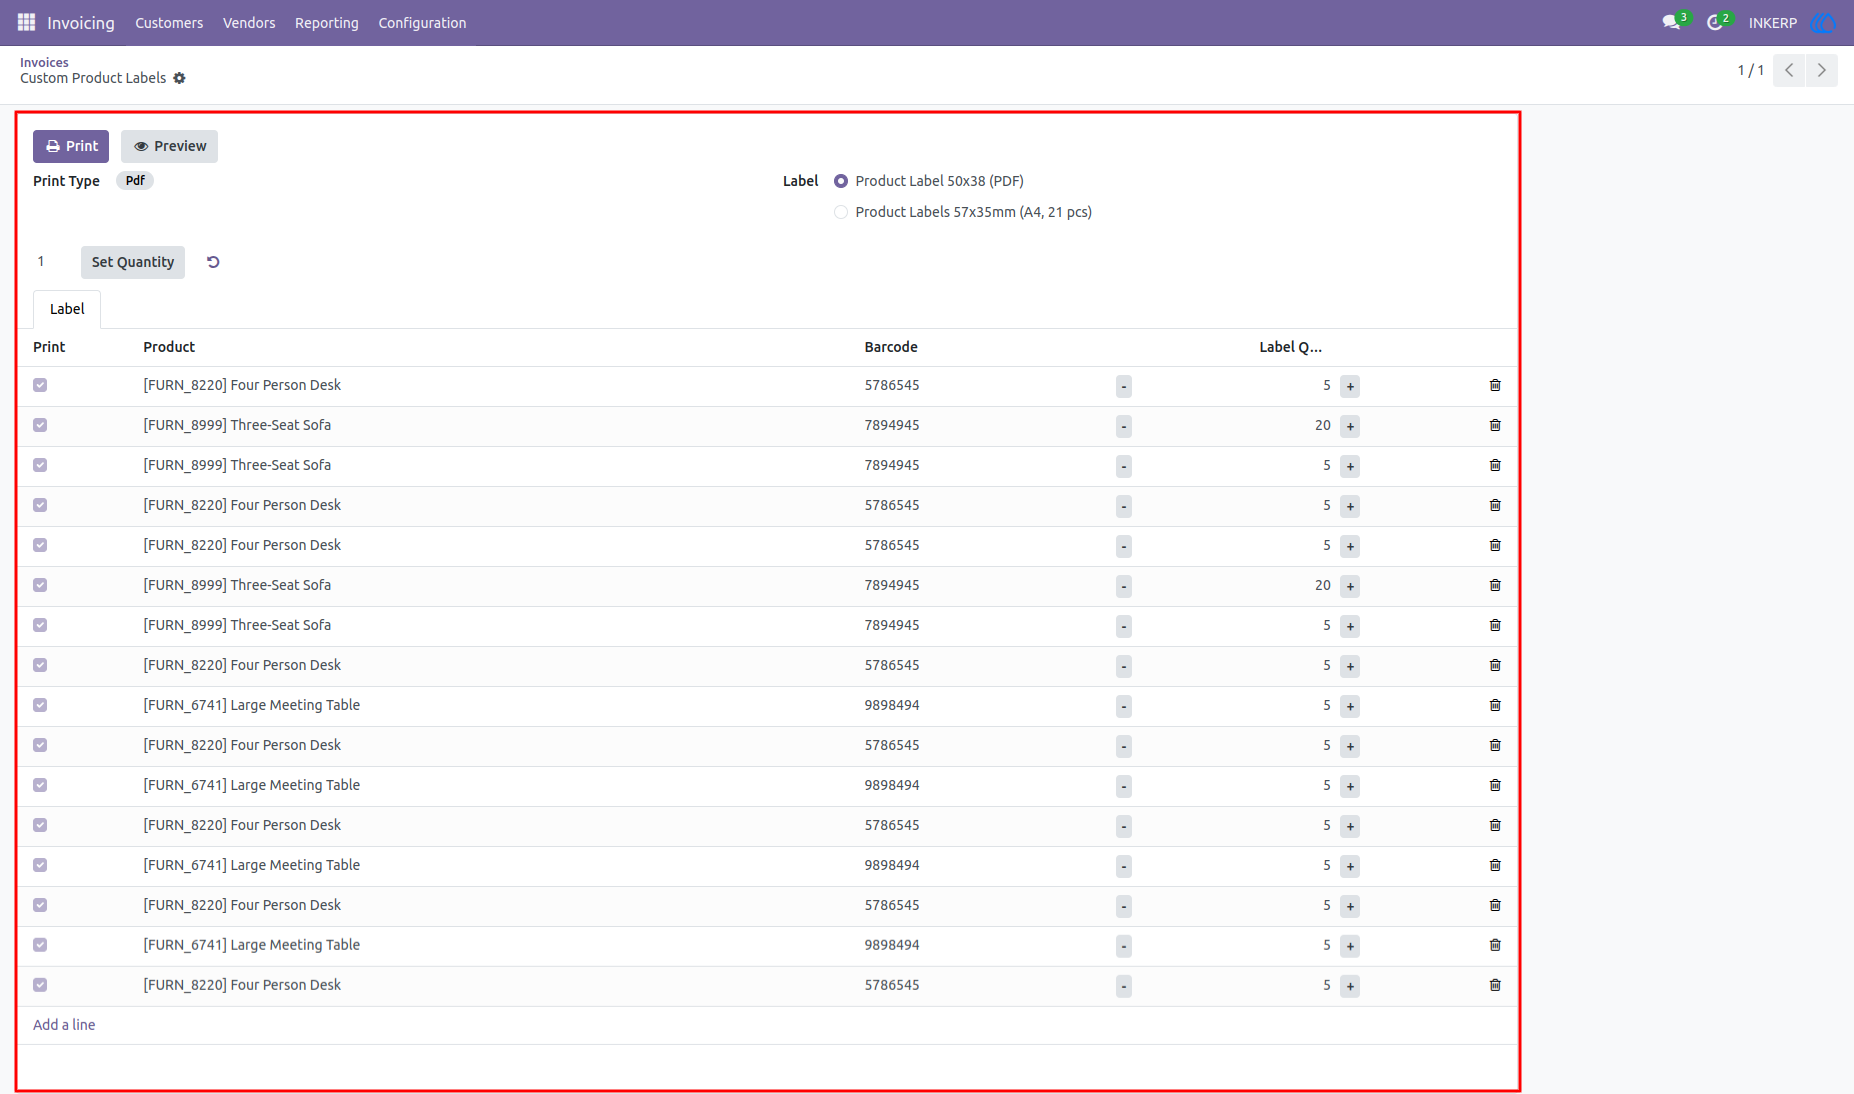Increase quantity on last Large Meeting Table row

click(x=1350, y=946)
